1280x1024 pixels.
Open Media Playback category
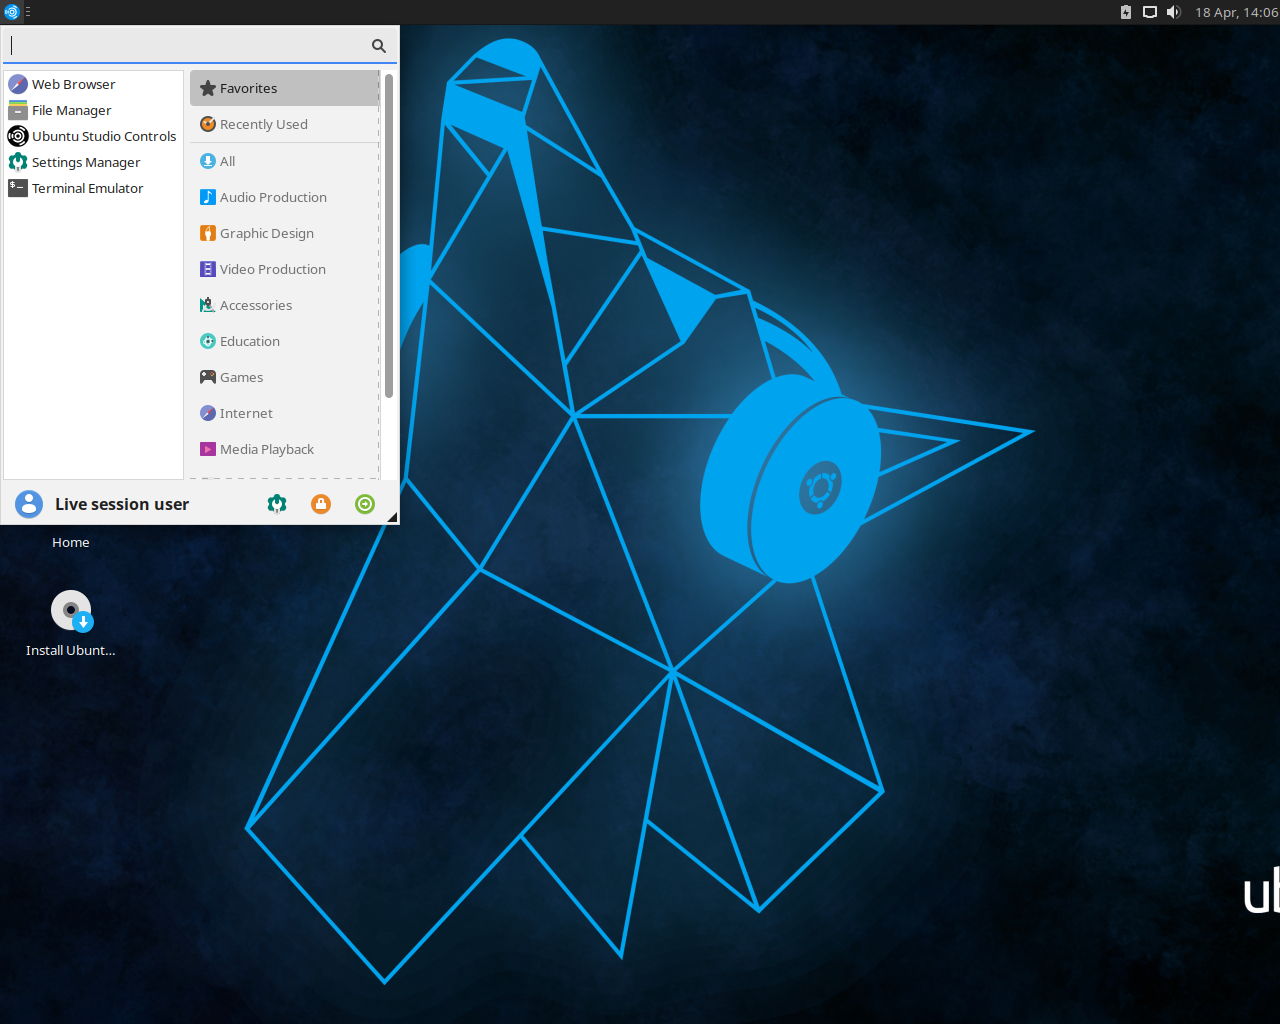click(284, 449)
